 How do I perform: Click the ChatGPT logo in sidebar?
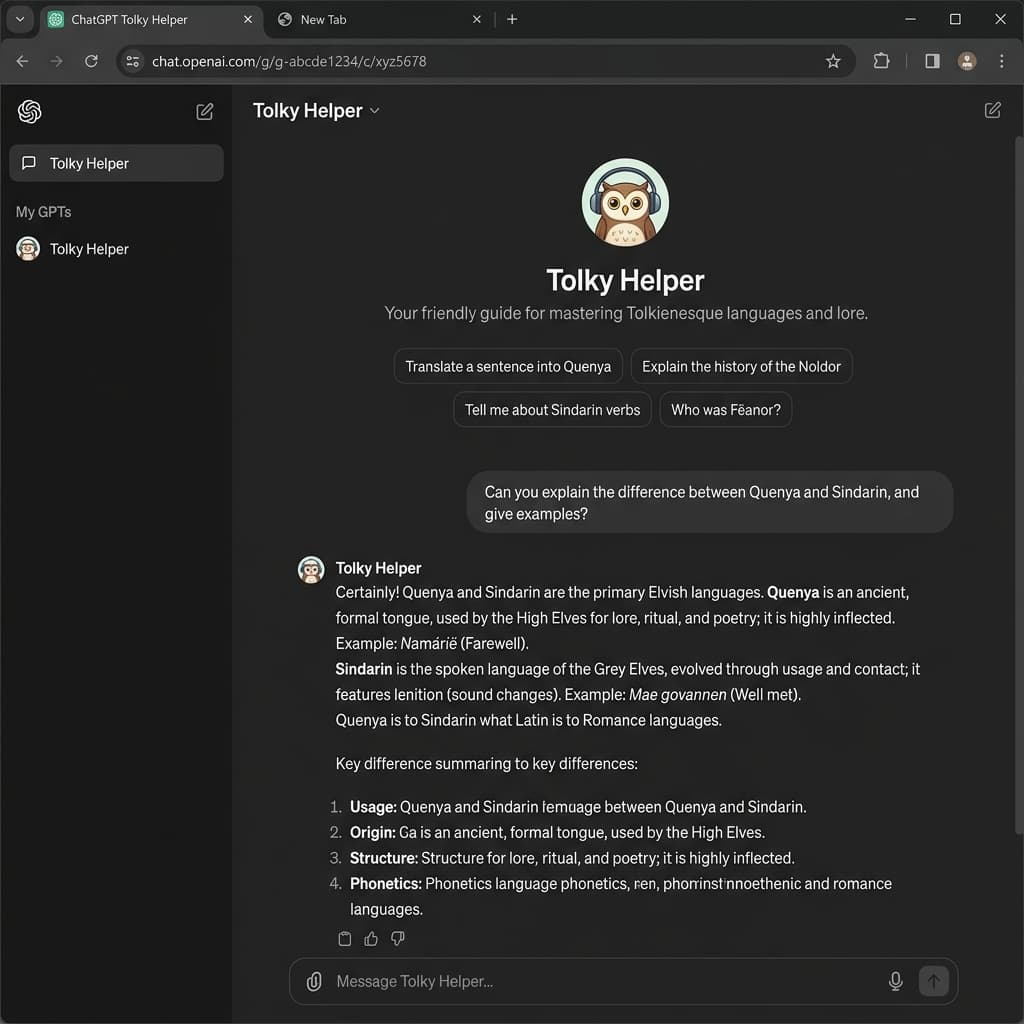[x=29, y=112]
